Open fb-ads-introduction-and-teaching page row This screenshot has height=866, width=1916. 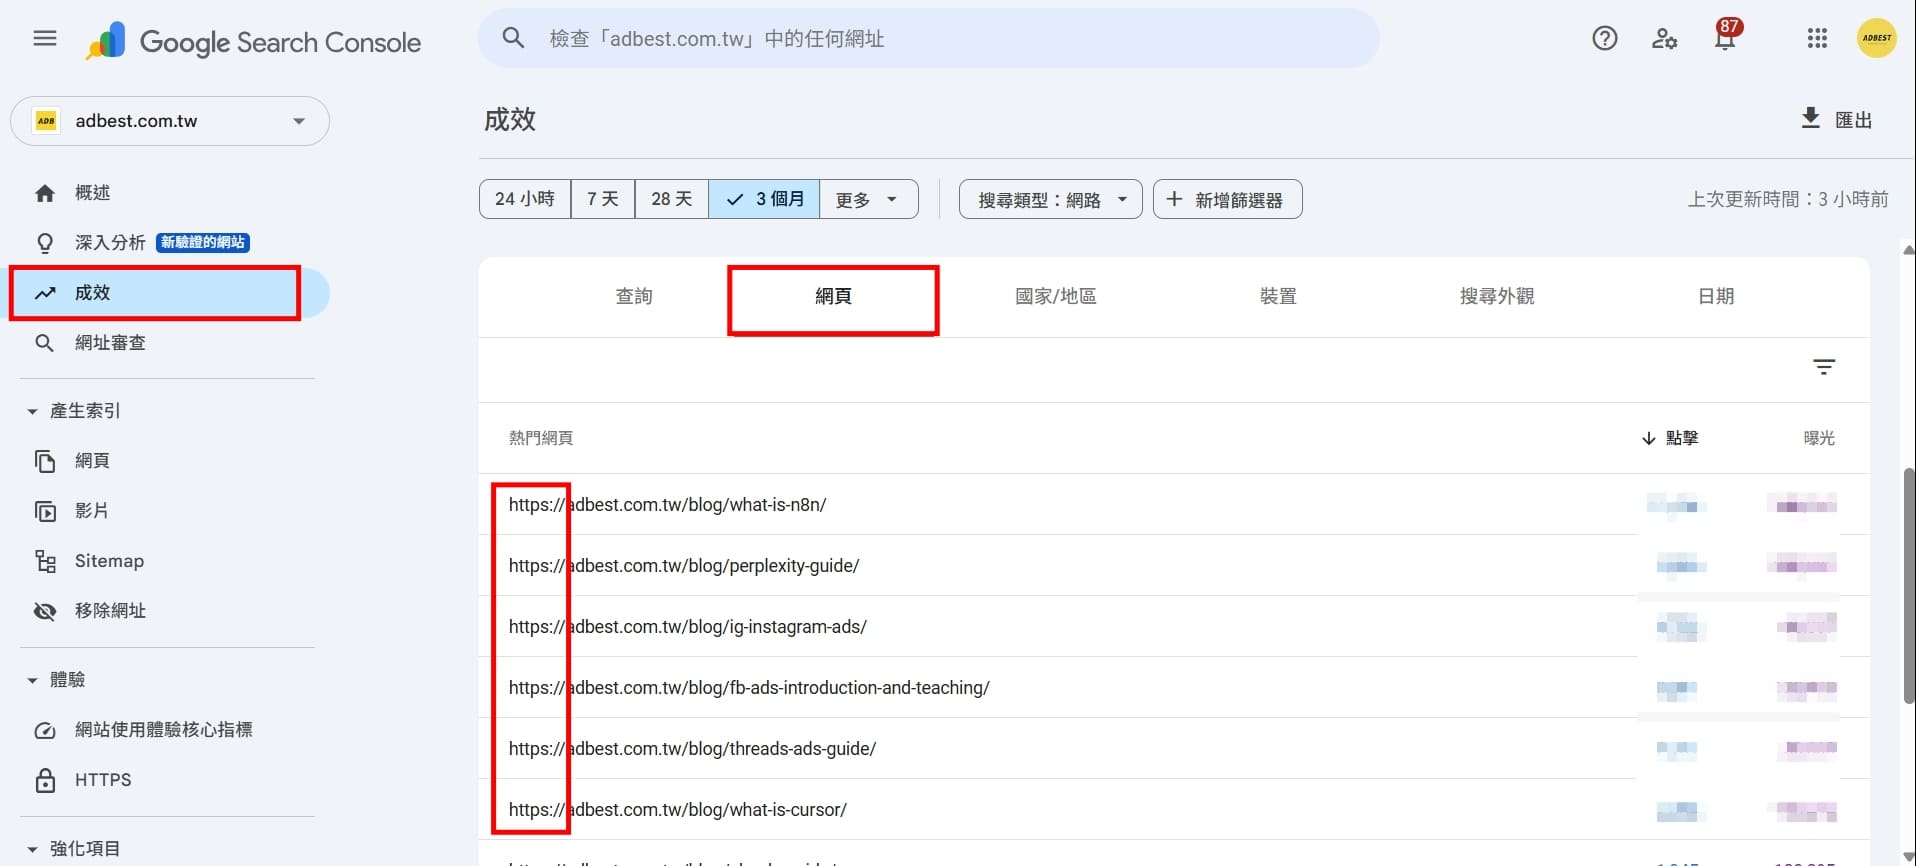pyautogui.click(x=1174, y=688)
